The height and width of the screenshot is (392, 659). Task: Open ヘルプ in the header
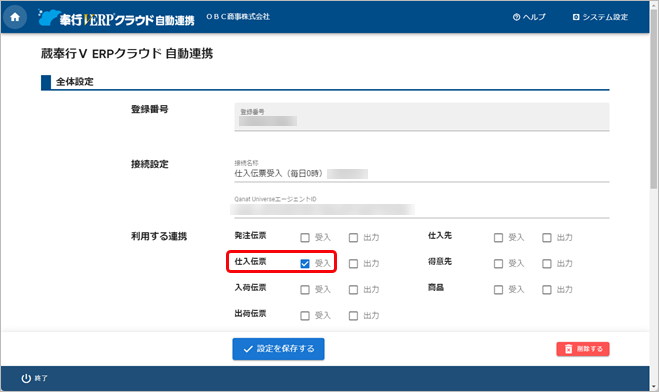click(529, 17)
